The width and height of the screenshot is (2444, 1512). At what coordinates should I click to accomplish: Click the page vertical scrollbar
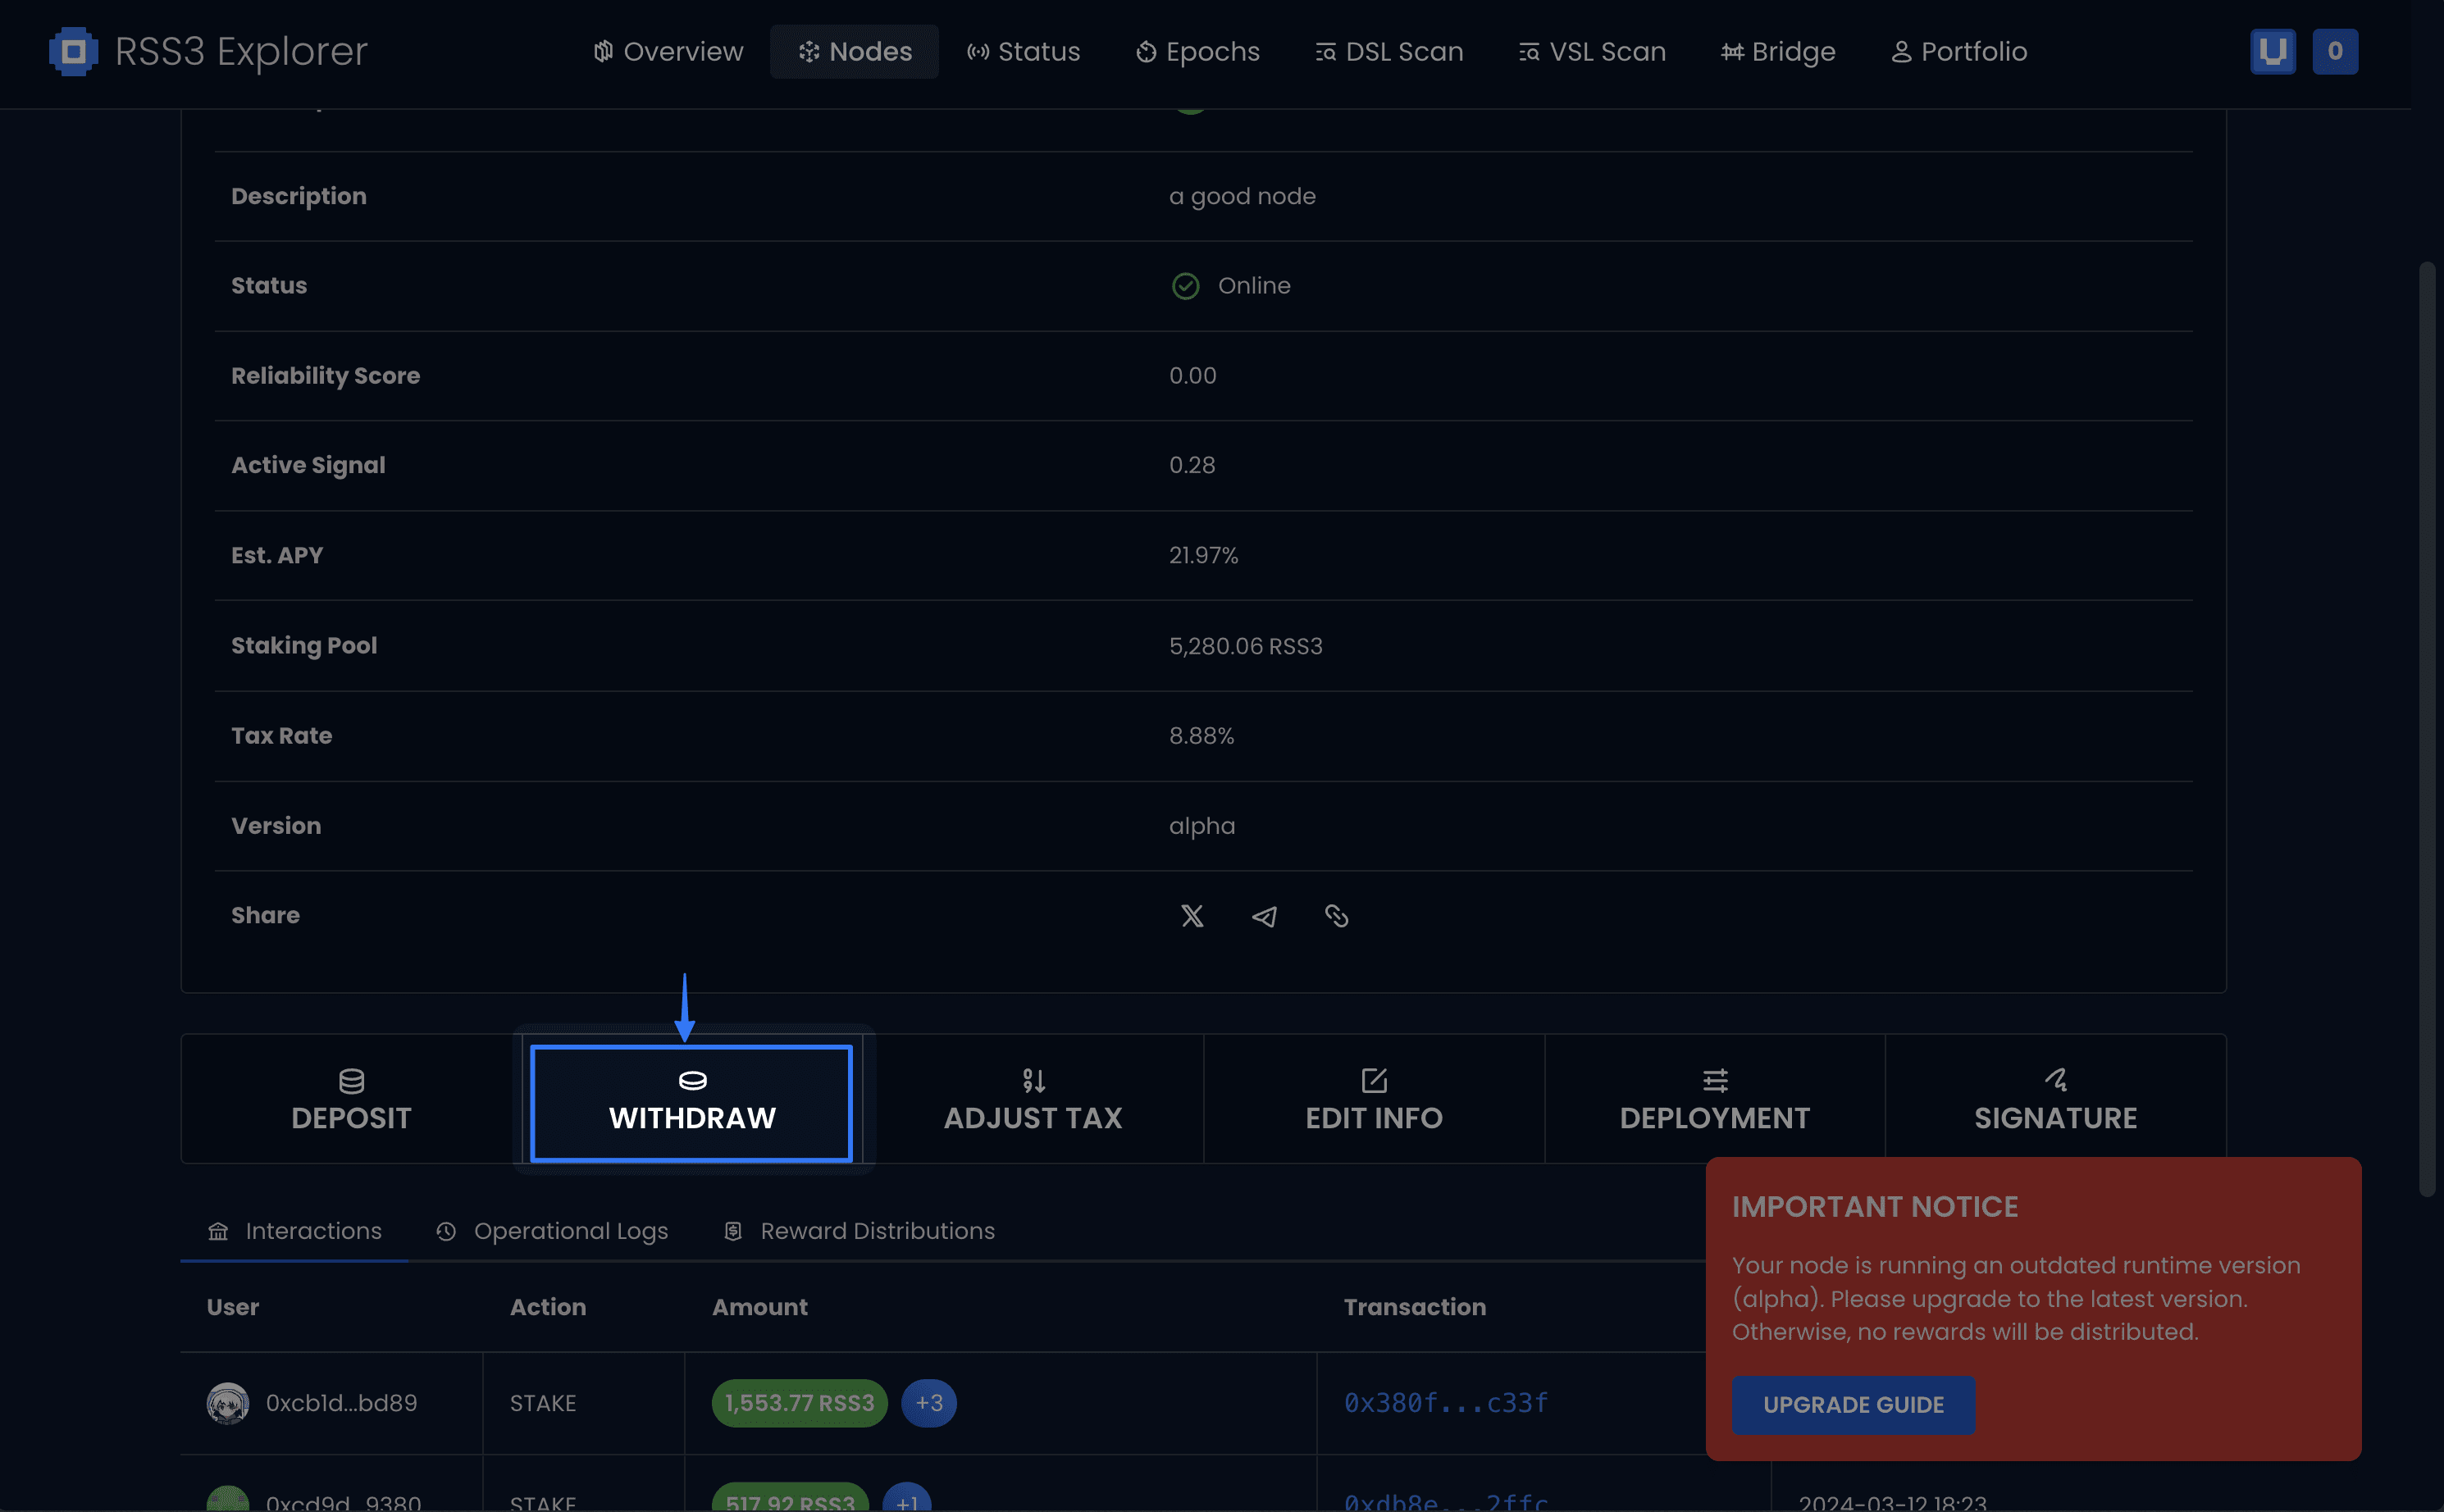tap(2427, 728)
